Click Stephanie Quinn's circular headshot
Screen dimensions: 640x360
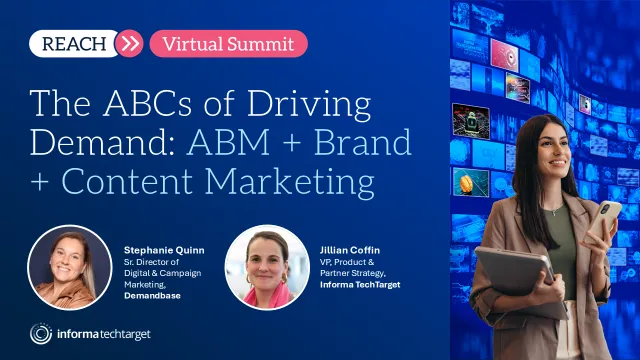click(x=70, y=267)
